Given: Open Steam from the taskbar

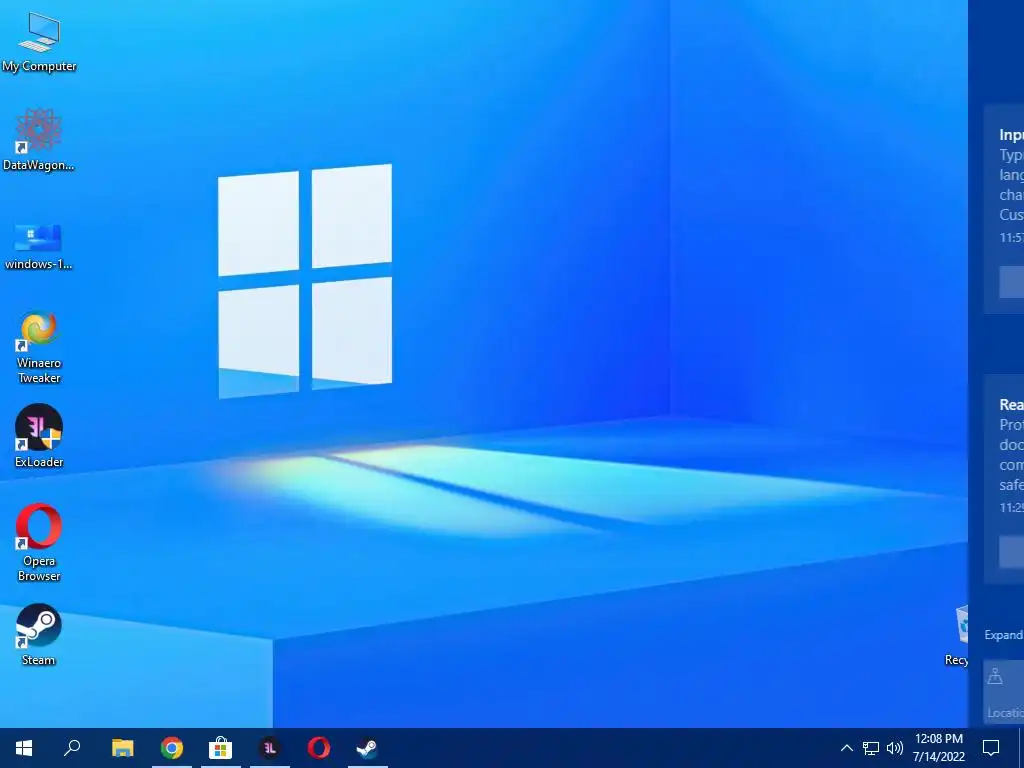Looking at the screenshot, I should tap(368, 748).
